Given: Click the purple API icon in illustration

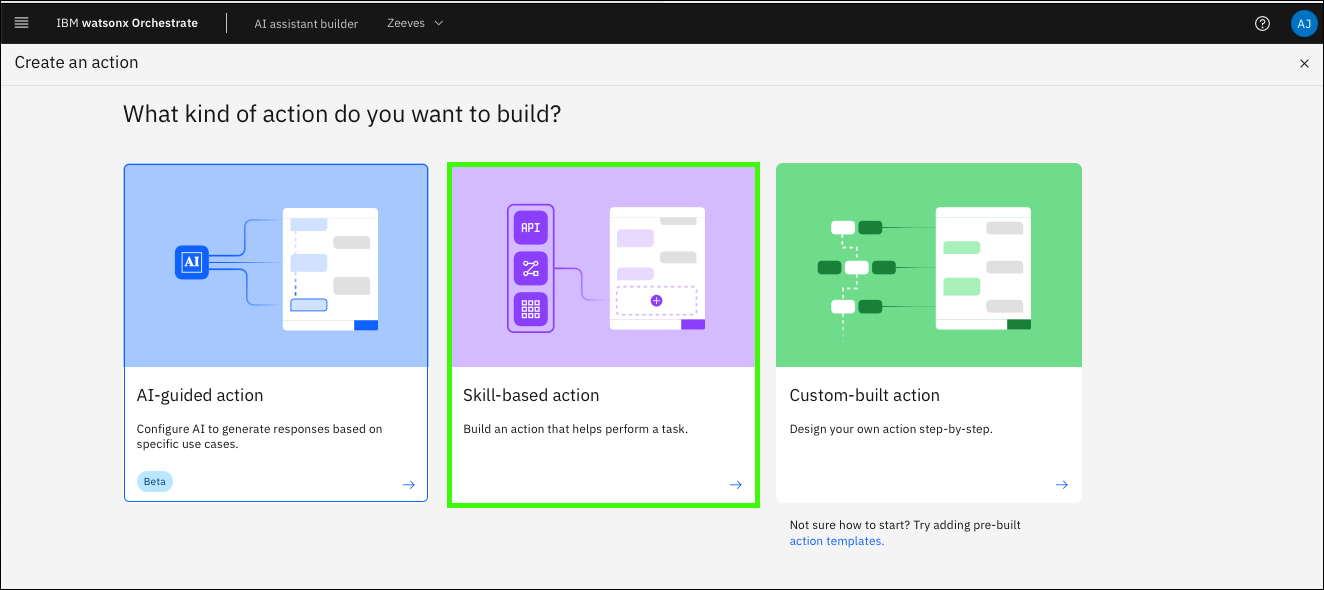Looking at the screenshot, I should pyautogui.click(x=530, y=227).
